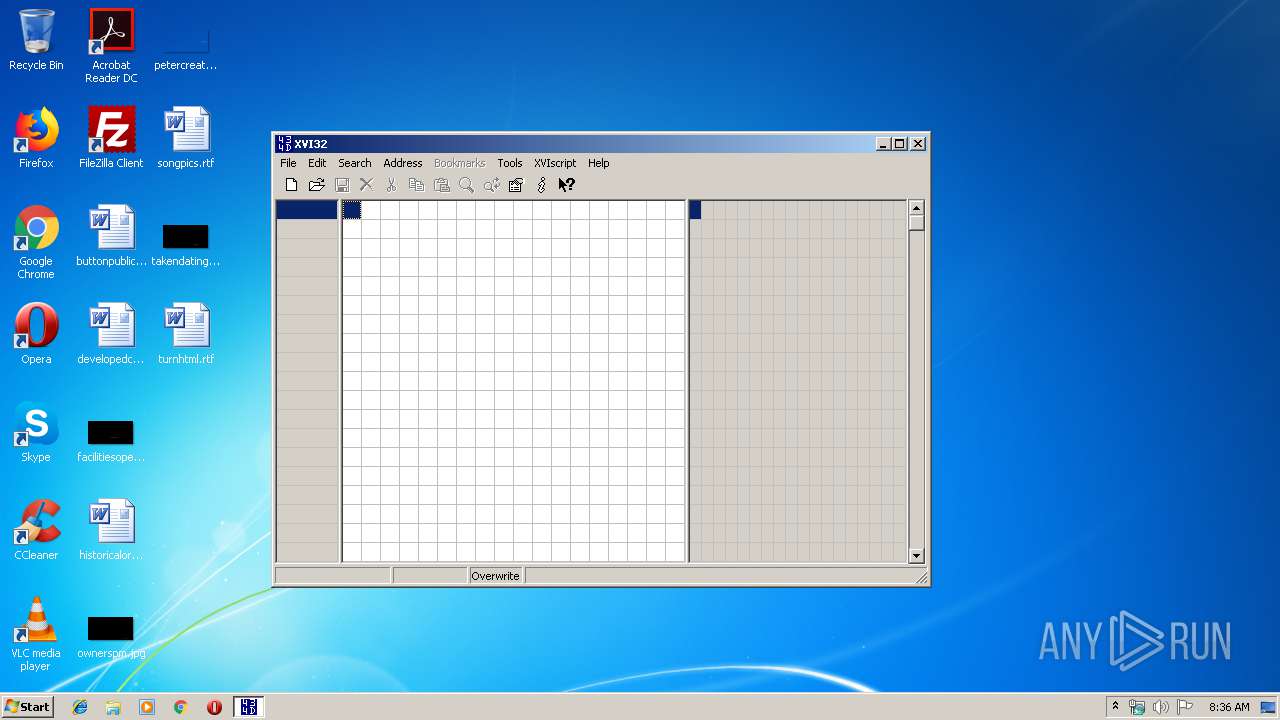
Task: Click the context help arrow-question icon
Action: 566,185
